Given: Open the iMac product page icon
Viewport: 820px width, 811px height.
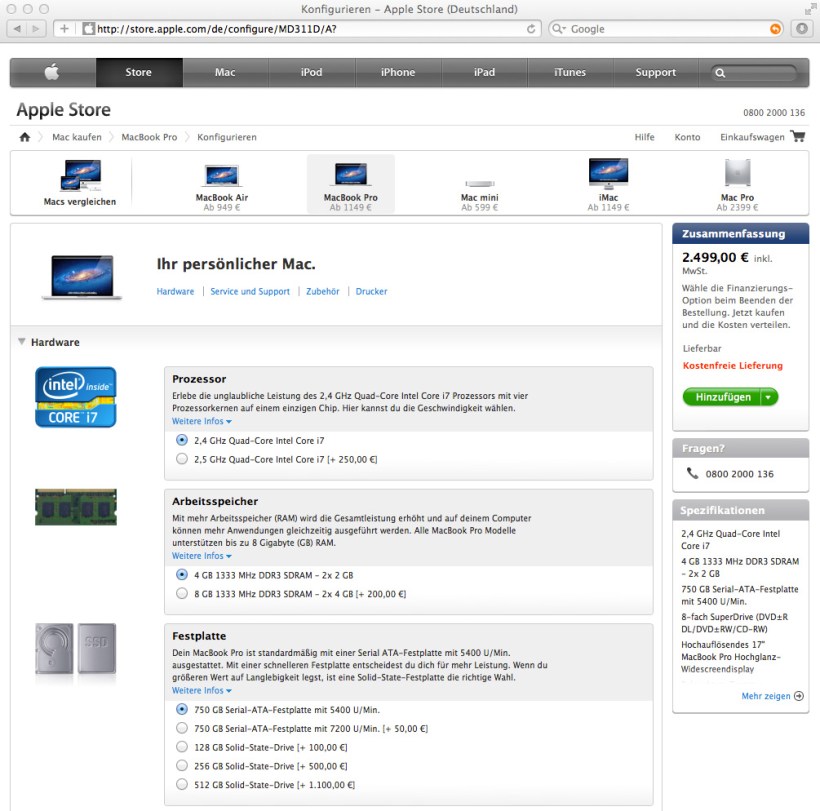Looking at the screenshot, I should pos(607,178).
